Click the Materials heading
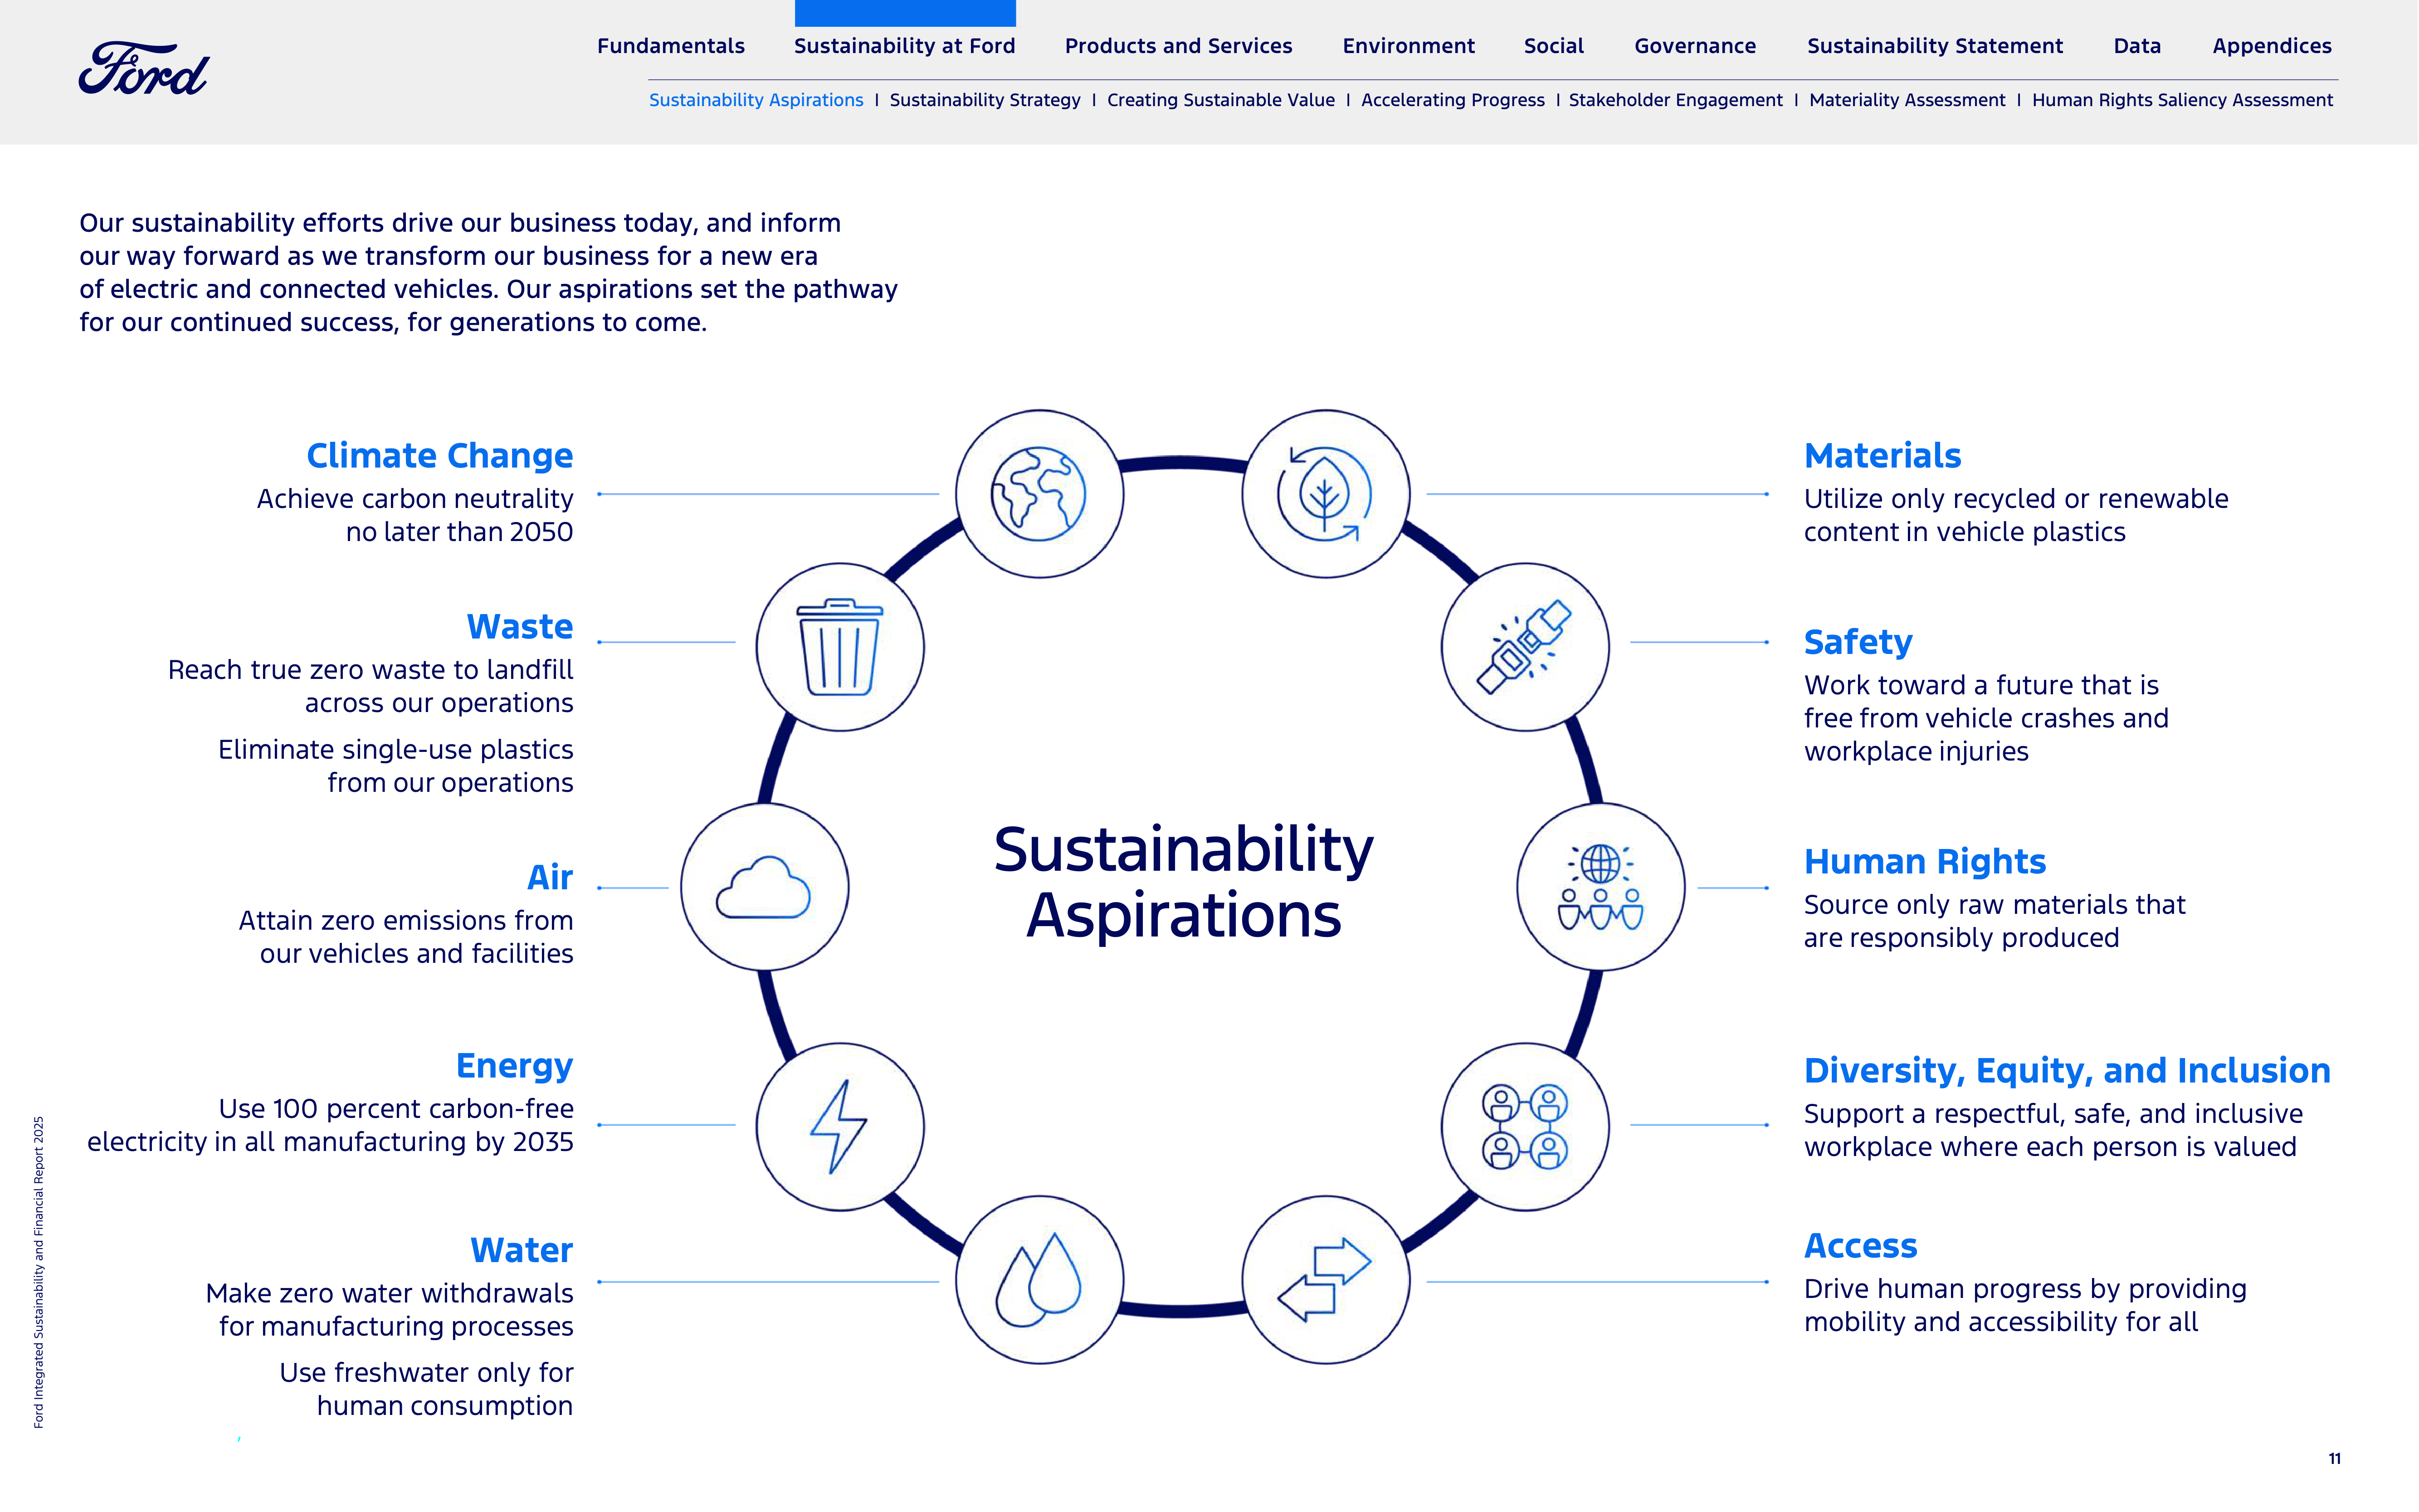Screen dimensions: 2419x1512 coord(1883,456)
